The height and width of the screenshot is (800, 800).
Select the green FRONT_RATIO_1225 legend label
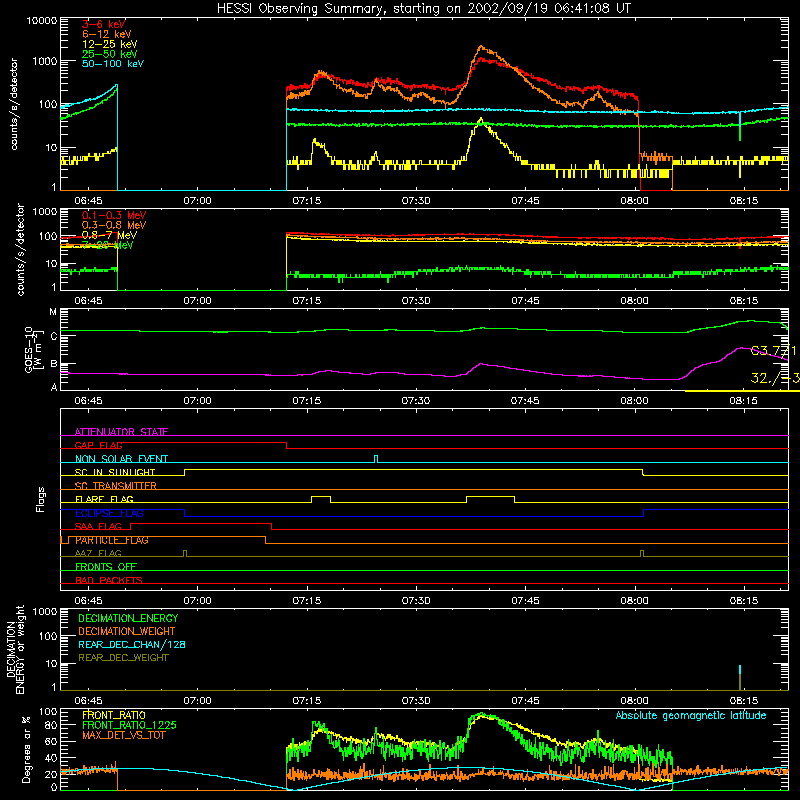[129, 725]
